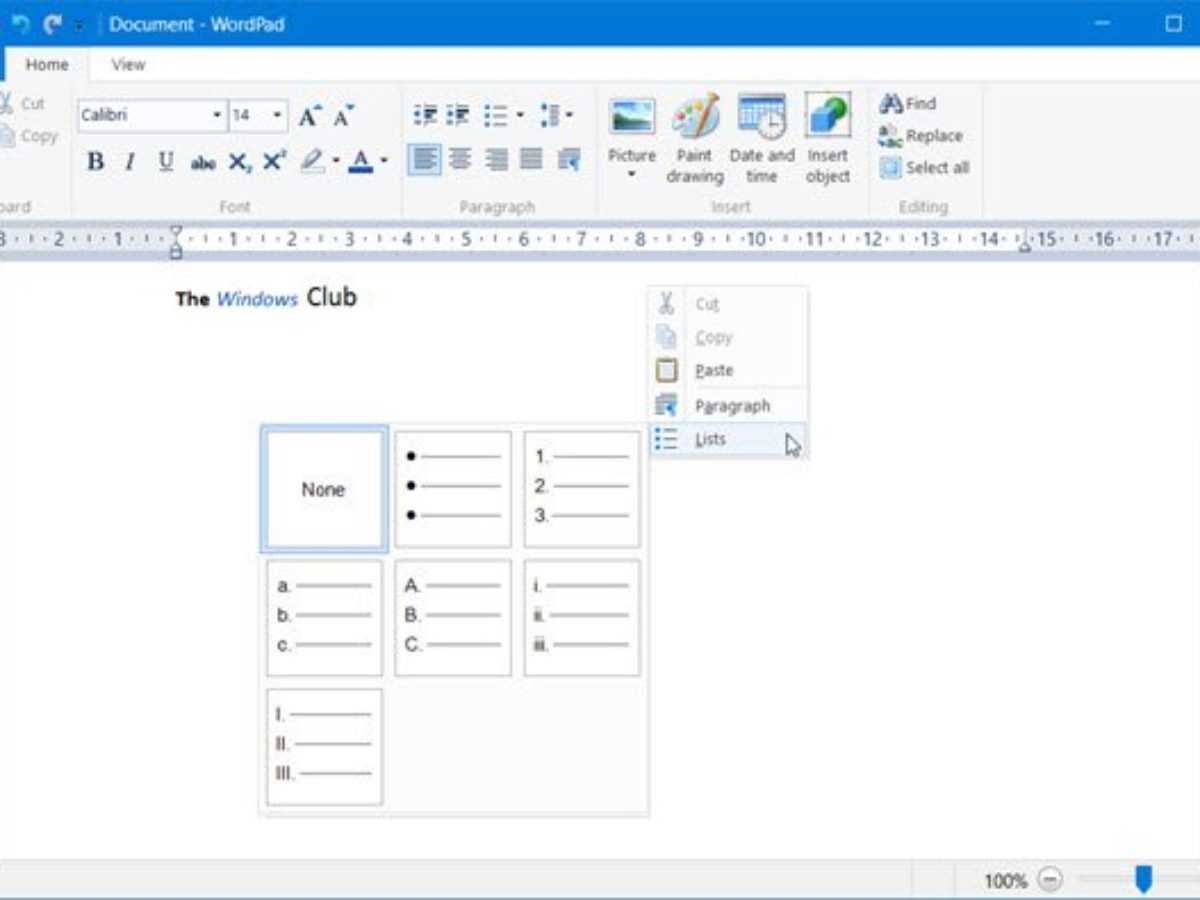
Task: Open the list style dropdown arrow in ribbon
Action: (520, 115)
